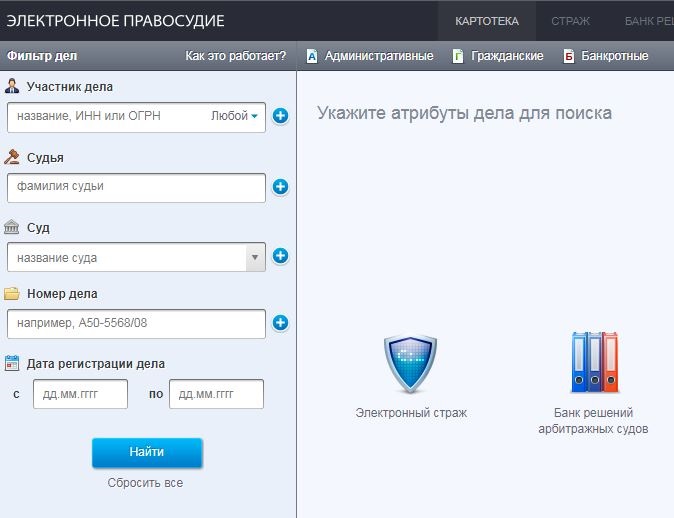Click plus icon beside Номер дела field
This screenshot has width=674, height=518.
coord(280,323)
